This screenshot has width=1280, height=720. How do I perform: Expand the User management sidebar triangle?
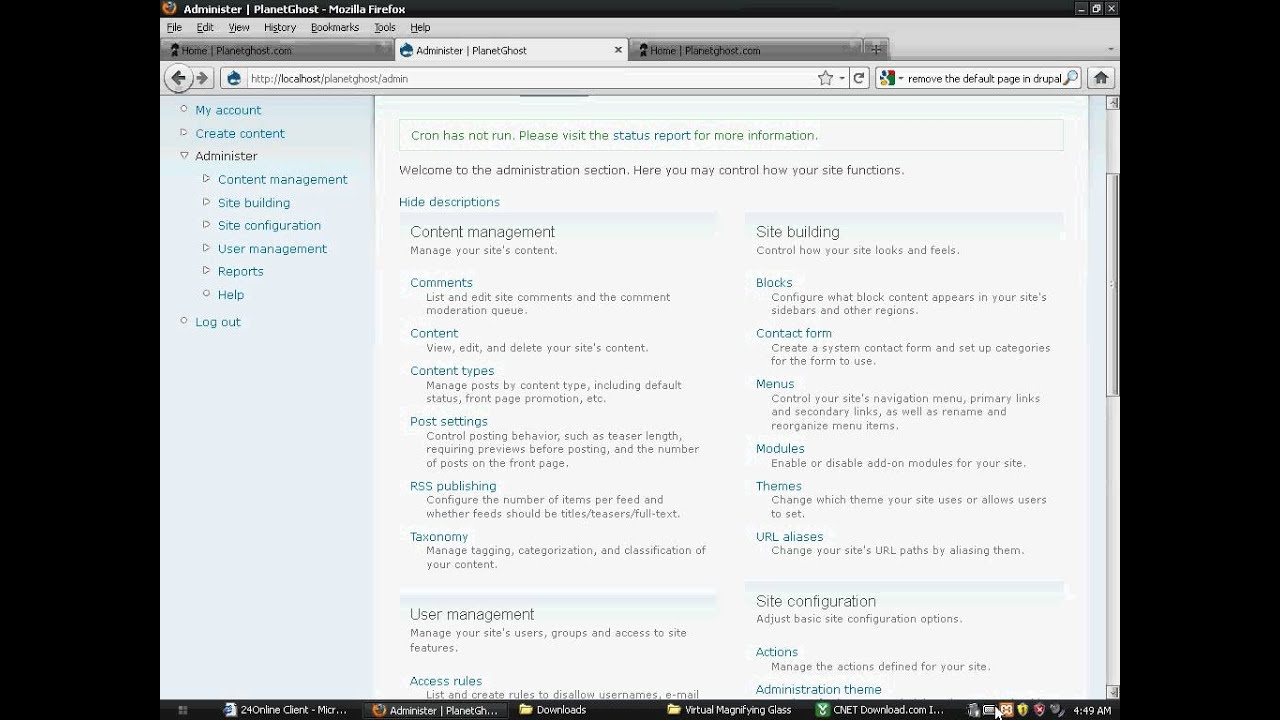(207, 247)
